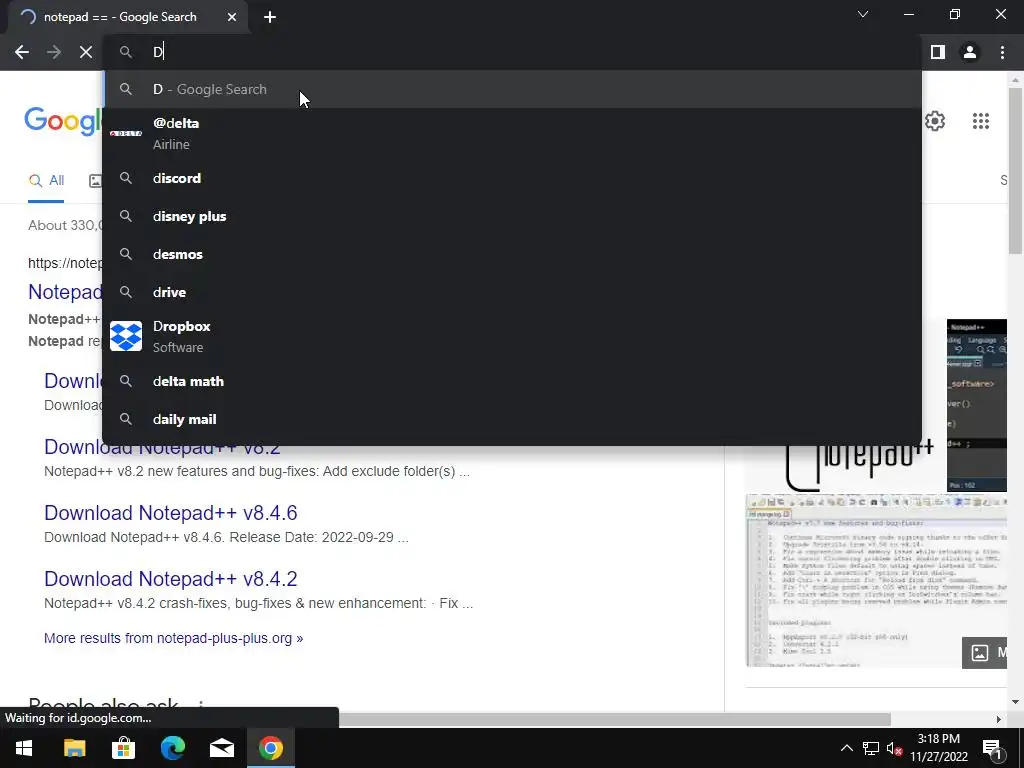Click the Delta airline logo icon

point(126,133)
